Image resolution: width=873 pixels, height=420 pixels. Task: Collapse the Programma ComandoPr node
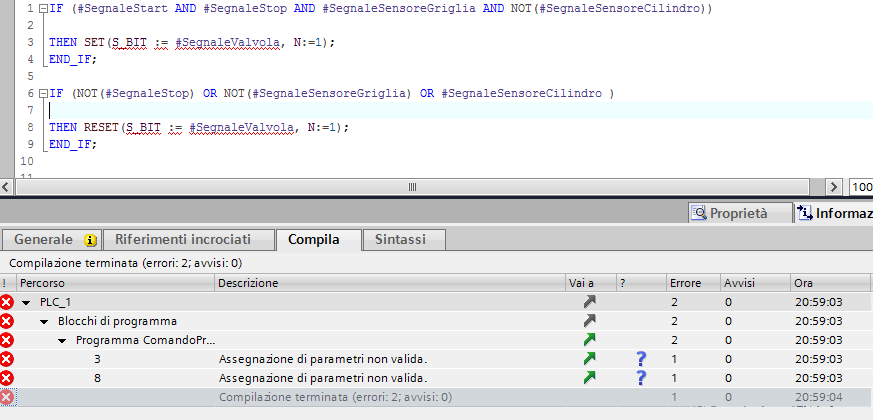coord(63,340)
